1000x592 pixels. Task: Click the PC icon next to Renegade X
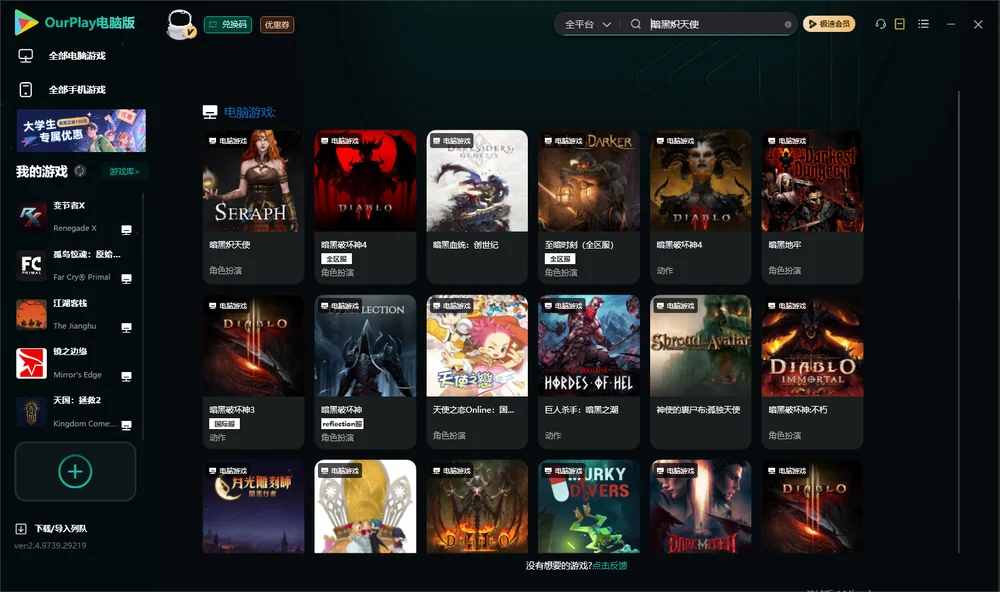coord(126,230)
